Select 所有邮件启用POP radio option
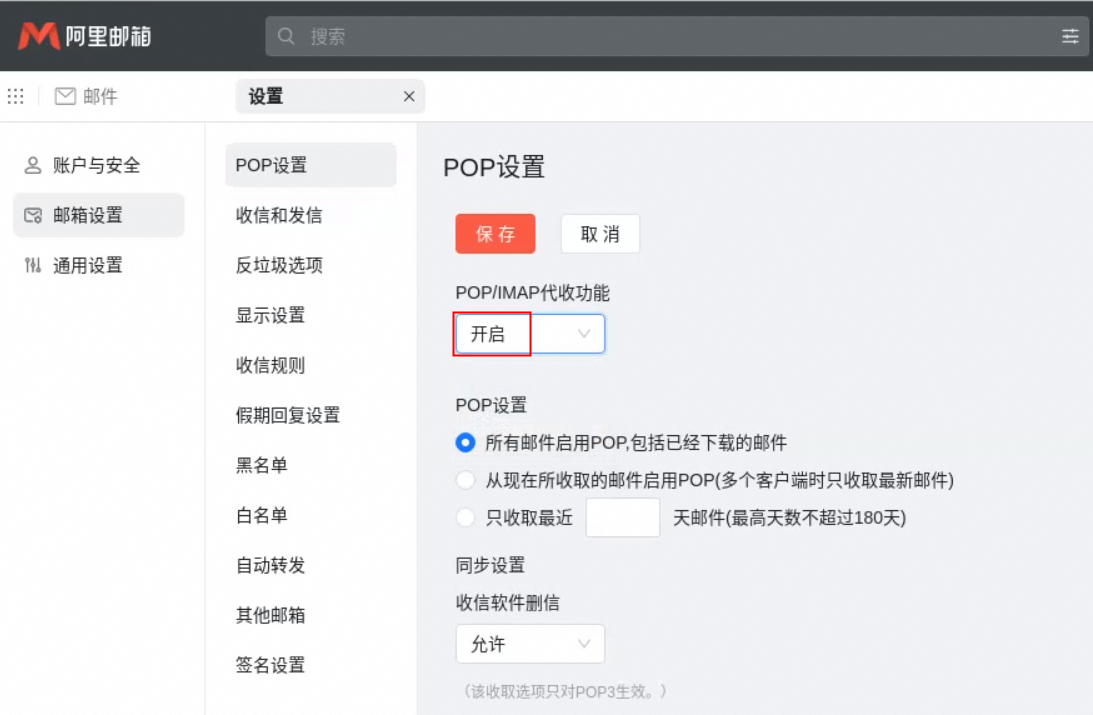The width and height of the screenshot is (1093, 715). (x=465, y=442)
